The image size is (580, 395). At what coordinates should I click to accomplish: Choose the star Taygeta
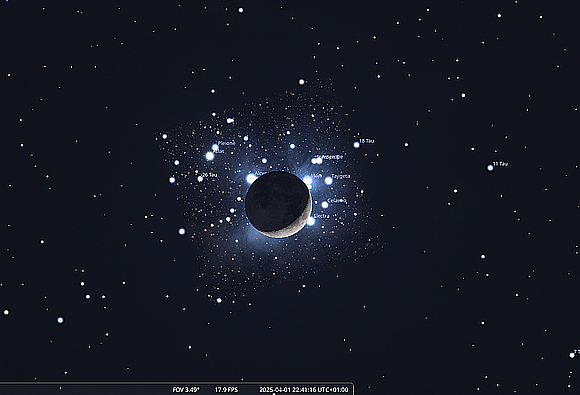328,180
